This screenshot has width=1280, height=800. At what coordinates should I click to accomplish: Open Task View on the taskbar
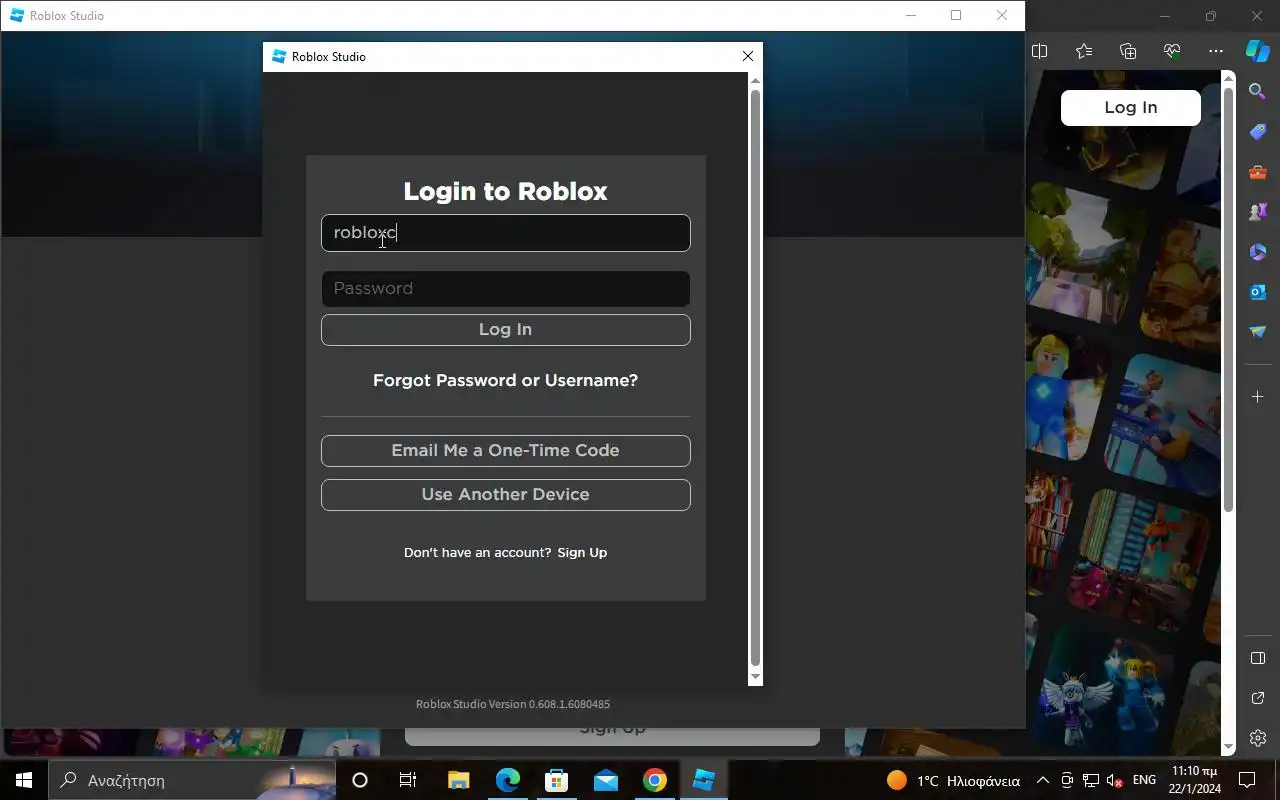pos(408,780)
